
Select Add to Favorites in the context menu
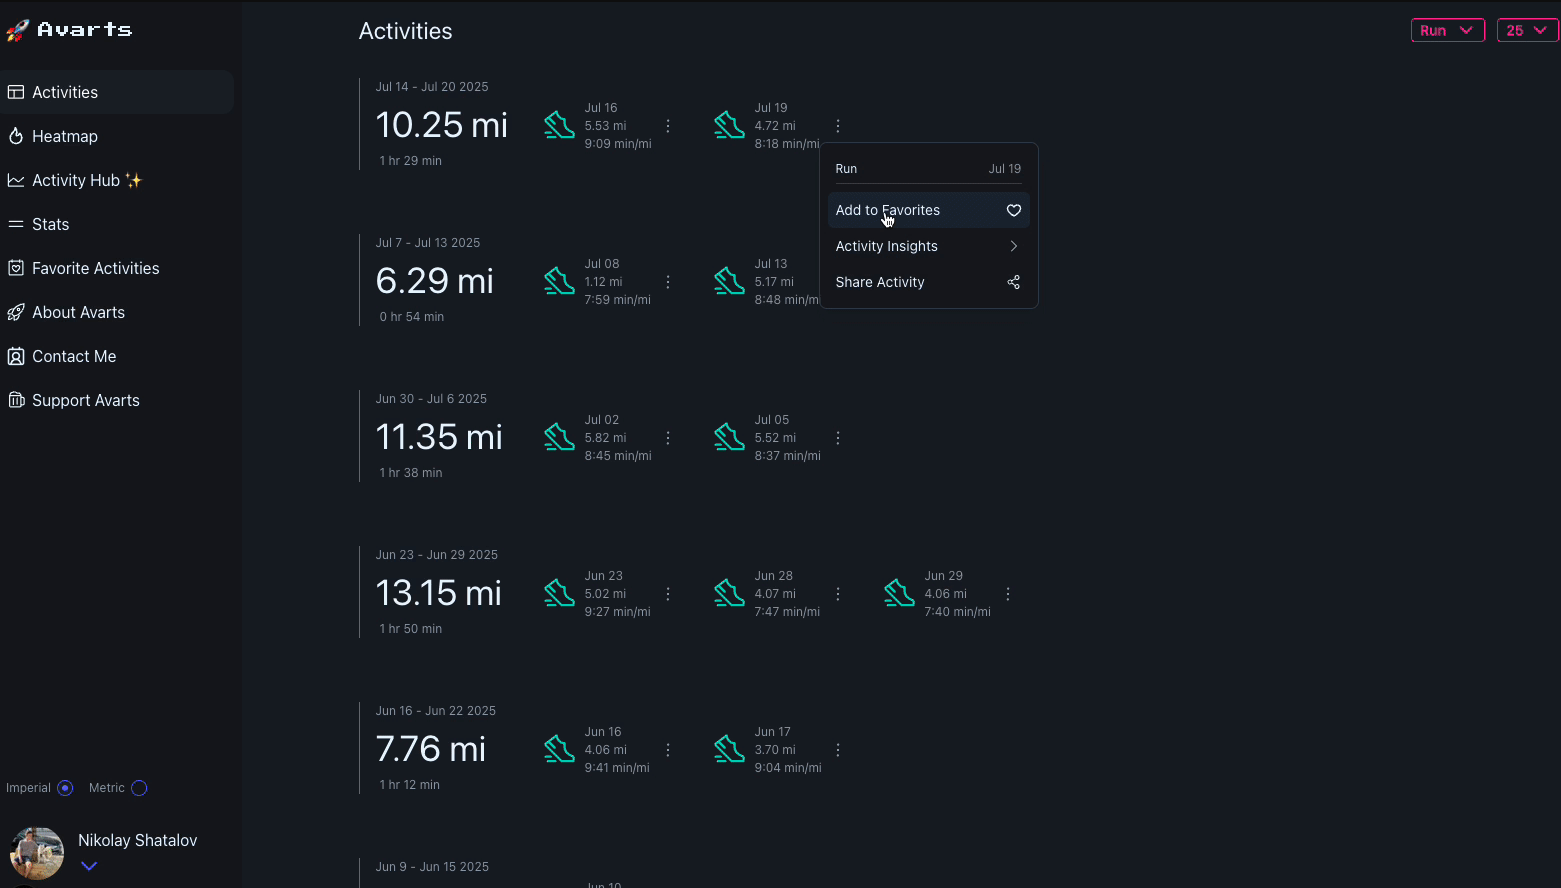pos(887,210)
